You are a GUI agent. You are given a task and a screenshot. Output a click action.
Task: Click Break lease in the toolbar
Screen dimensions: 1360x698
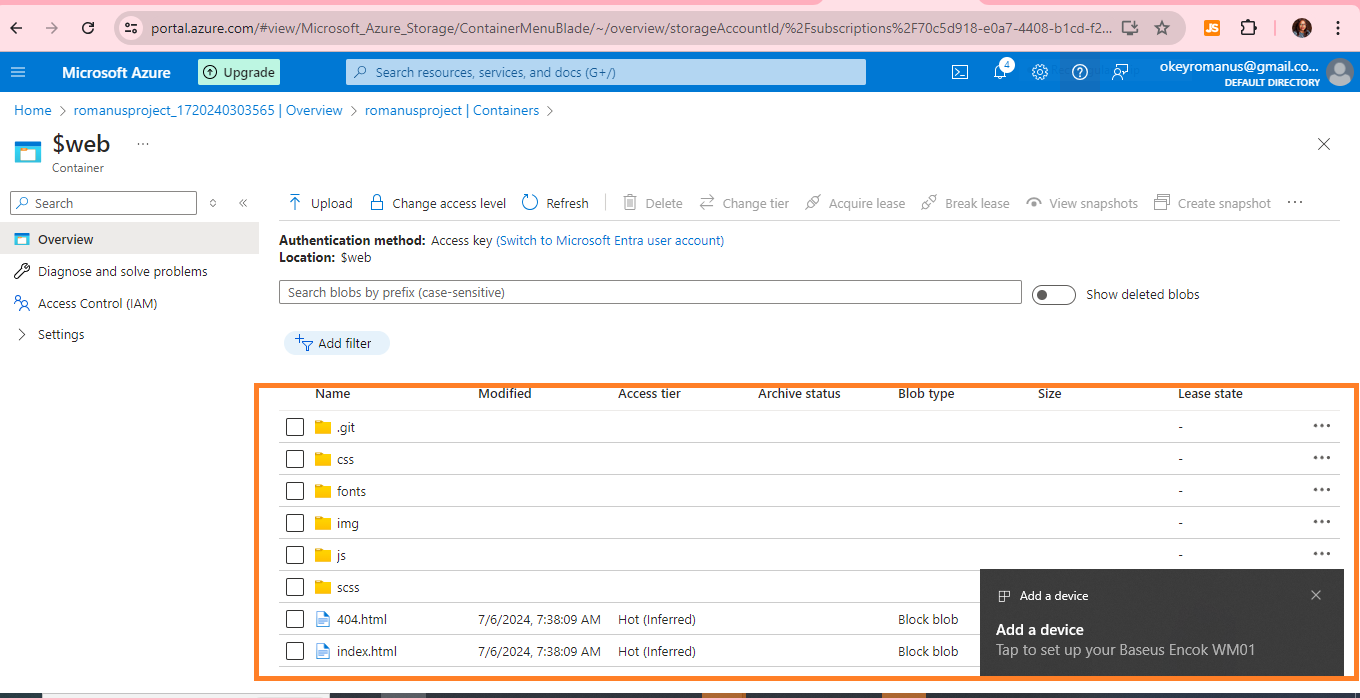click(965, 203)
